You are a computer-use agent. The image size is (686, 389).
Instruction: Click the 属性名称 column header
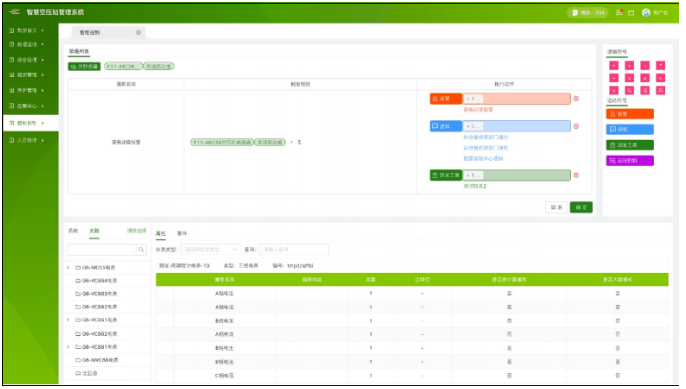[224, 280]
